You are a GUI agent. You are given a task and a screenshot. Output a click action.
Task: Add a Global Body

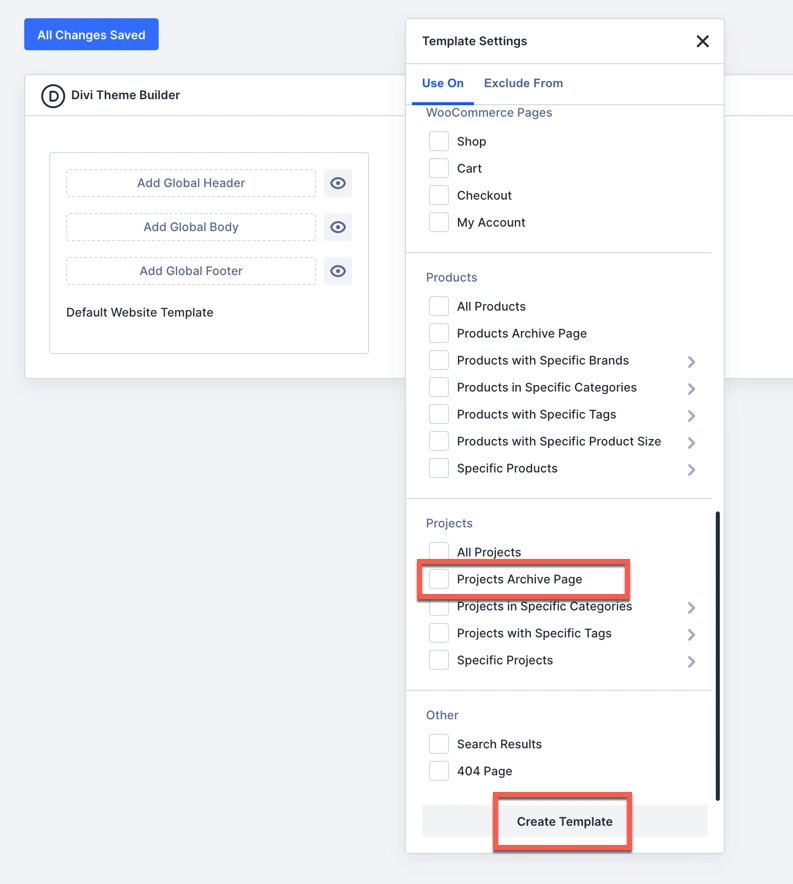[x=191, y=227]
